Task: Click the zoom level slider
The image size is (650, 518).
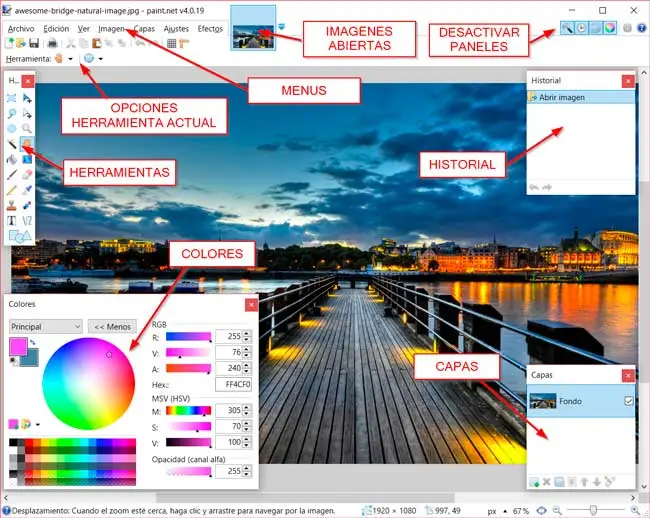Action: coord(594,510)
